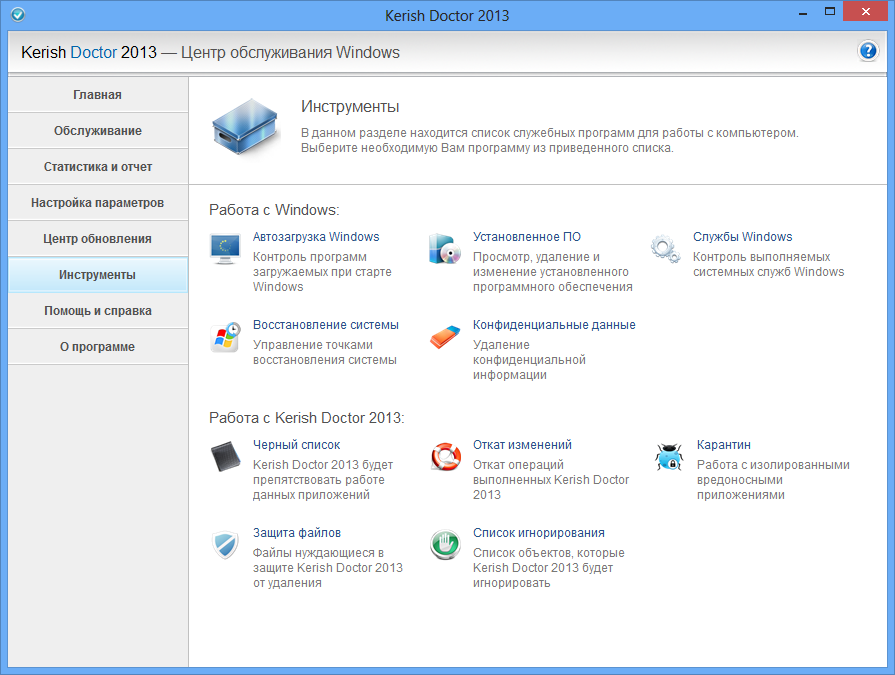Open the Карантин link
The width and height of the screenshot is (895, 675).
(724, 444)
